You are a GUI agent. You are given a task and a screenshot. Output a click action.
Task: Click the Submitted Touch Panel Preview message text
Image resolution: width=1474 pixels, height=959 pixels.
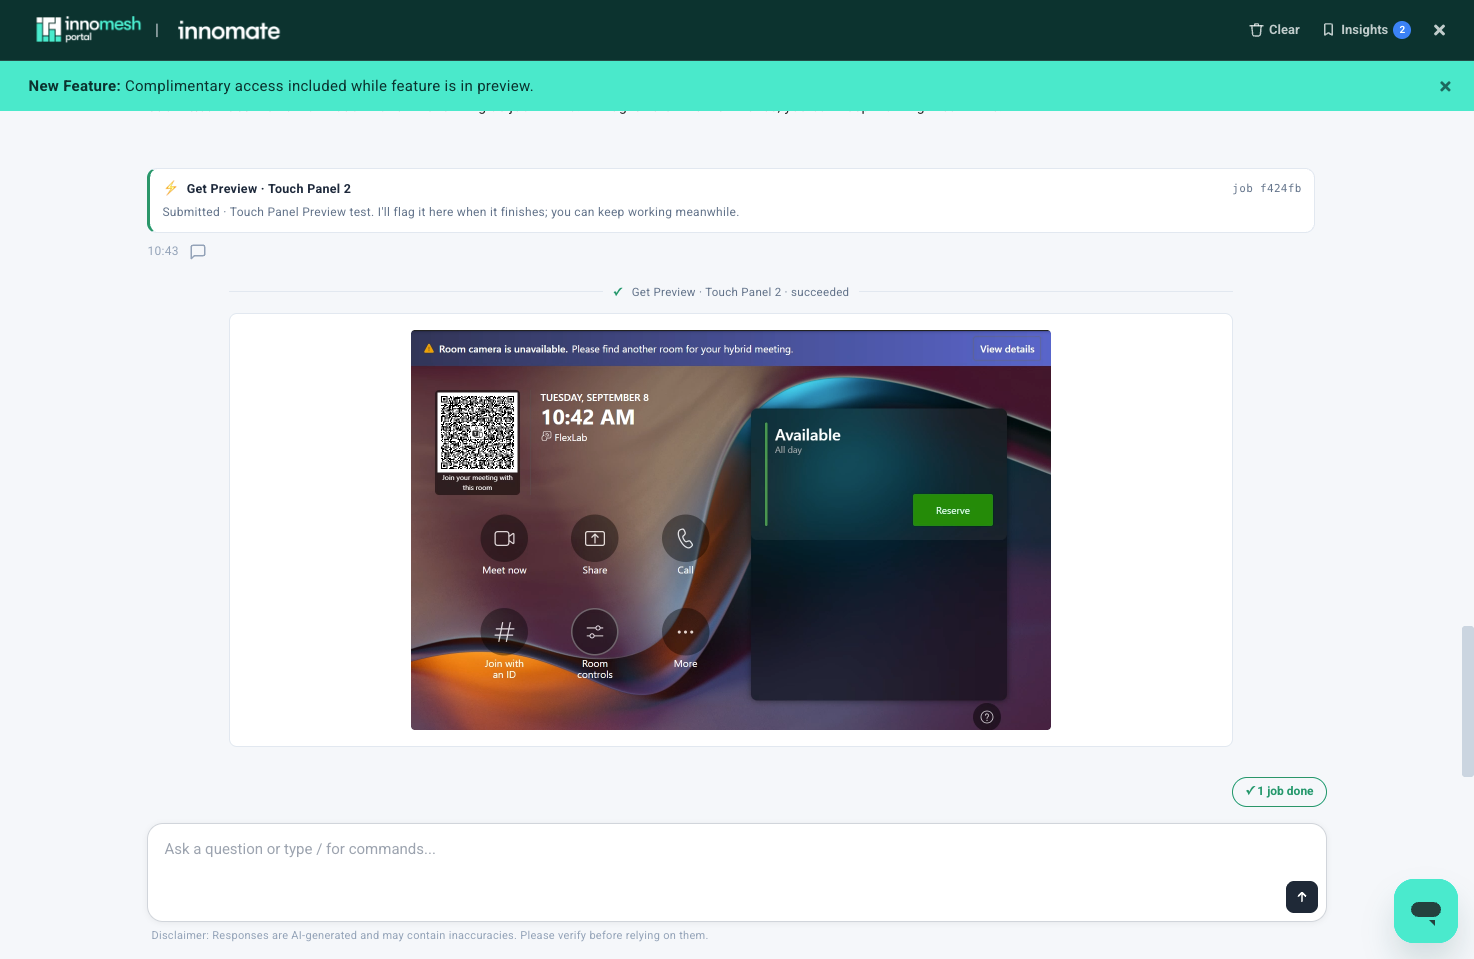point(451,212)
